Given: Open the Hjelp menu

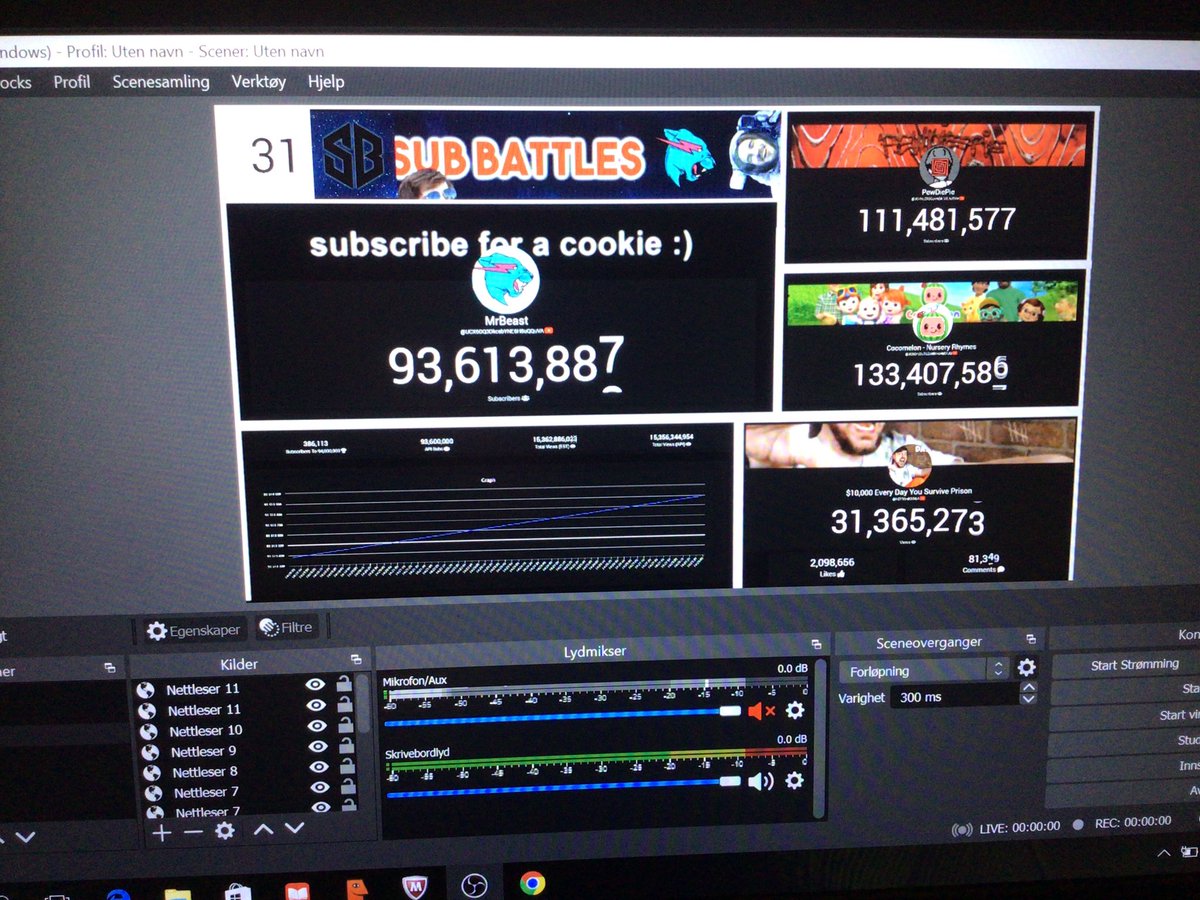Looking at the screenshot, I should click(326, 82).
